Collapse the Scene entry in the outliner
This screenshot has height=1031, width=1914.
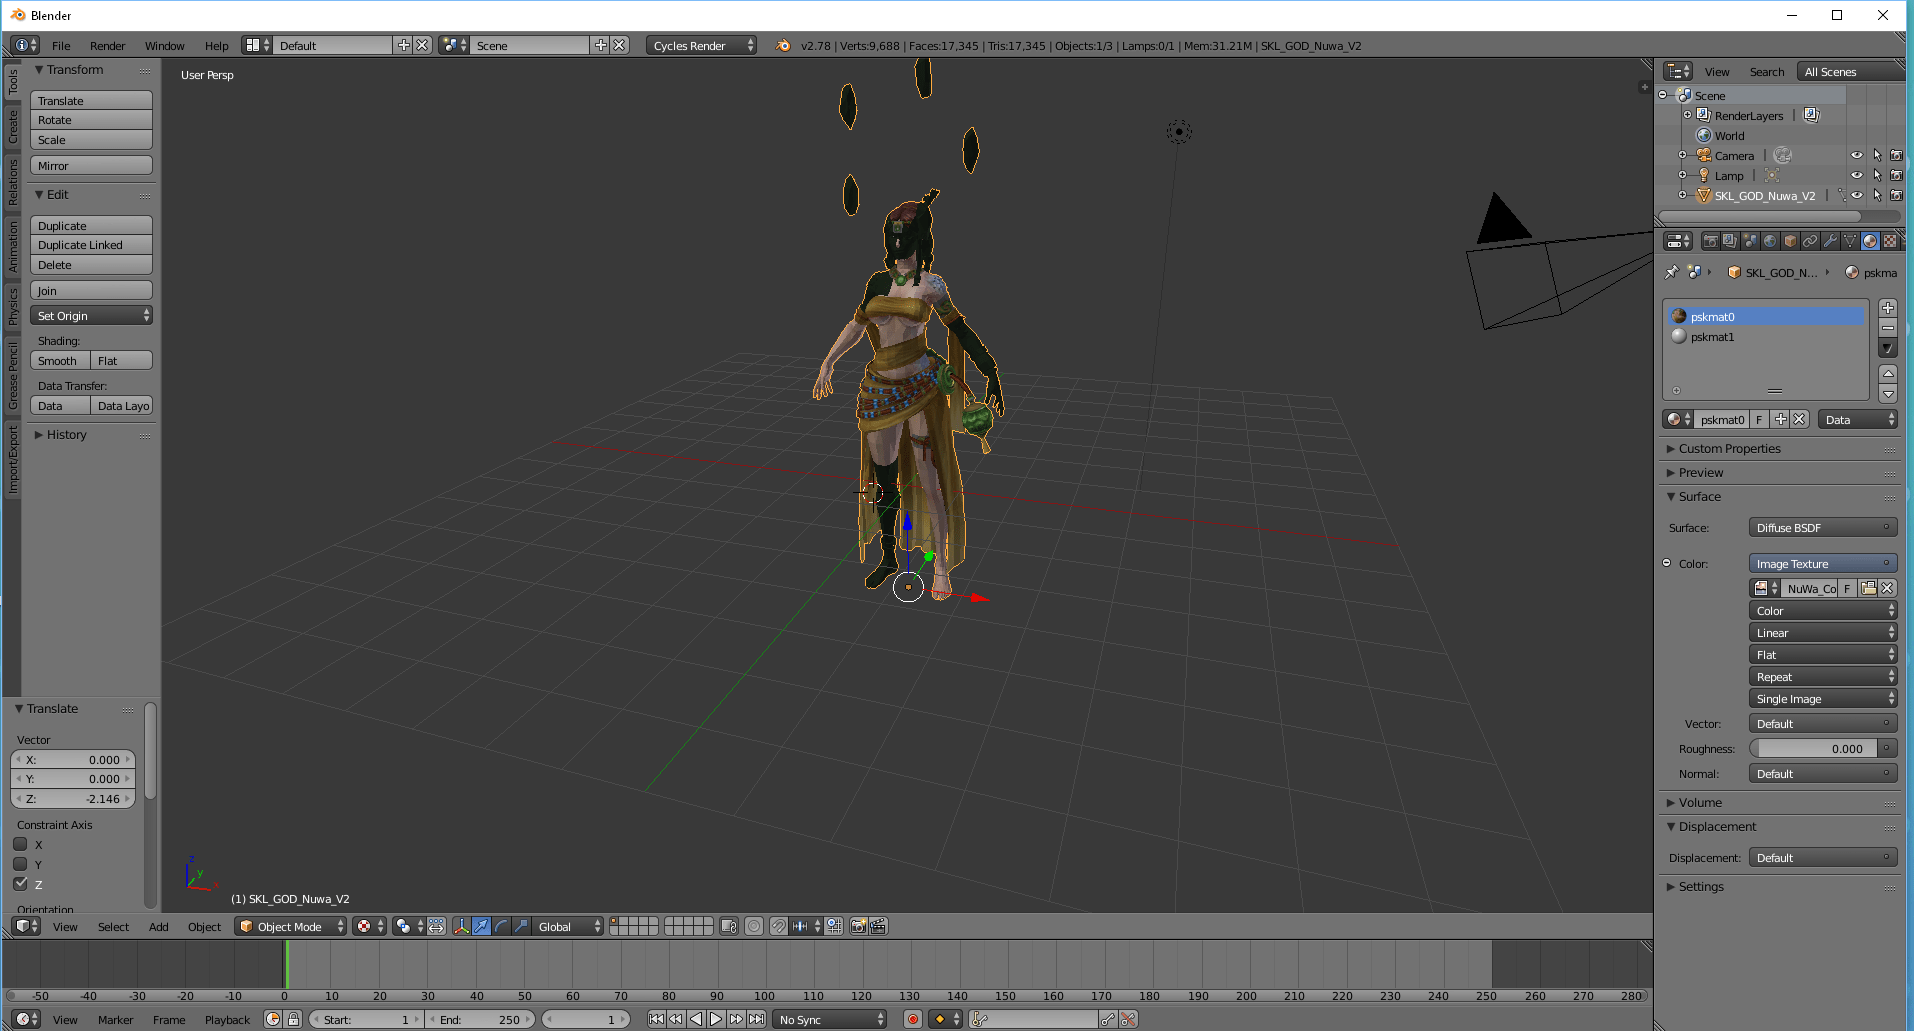point(1663,95)
